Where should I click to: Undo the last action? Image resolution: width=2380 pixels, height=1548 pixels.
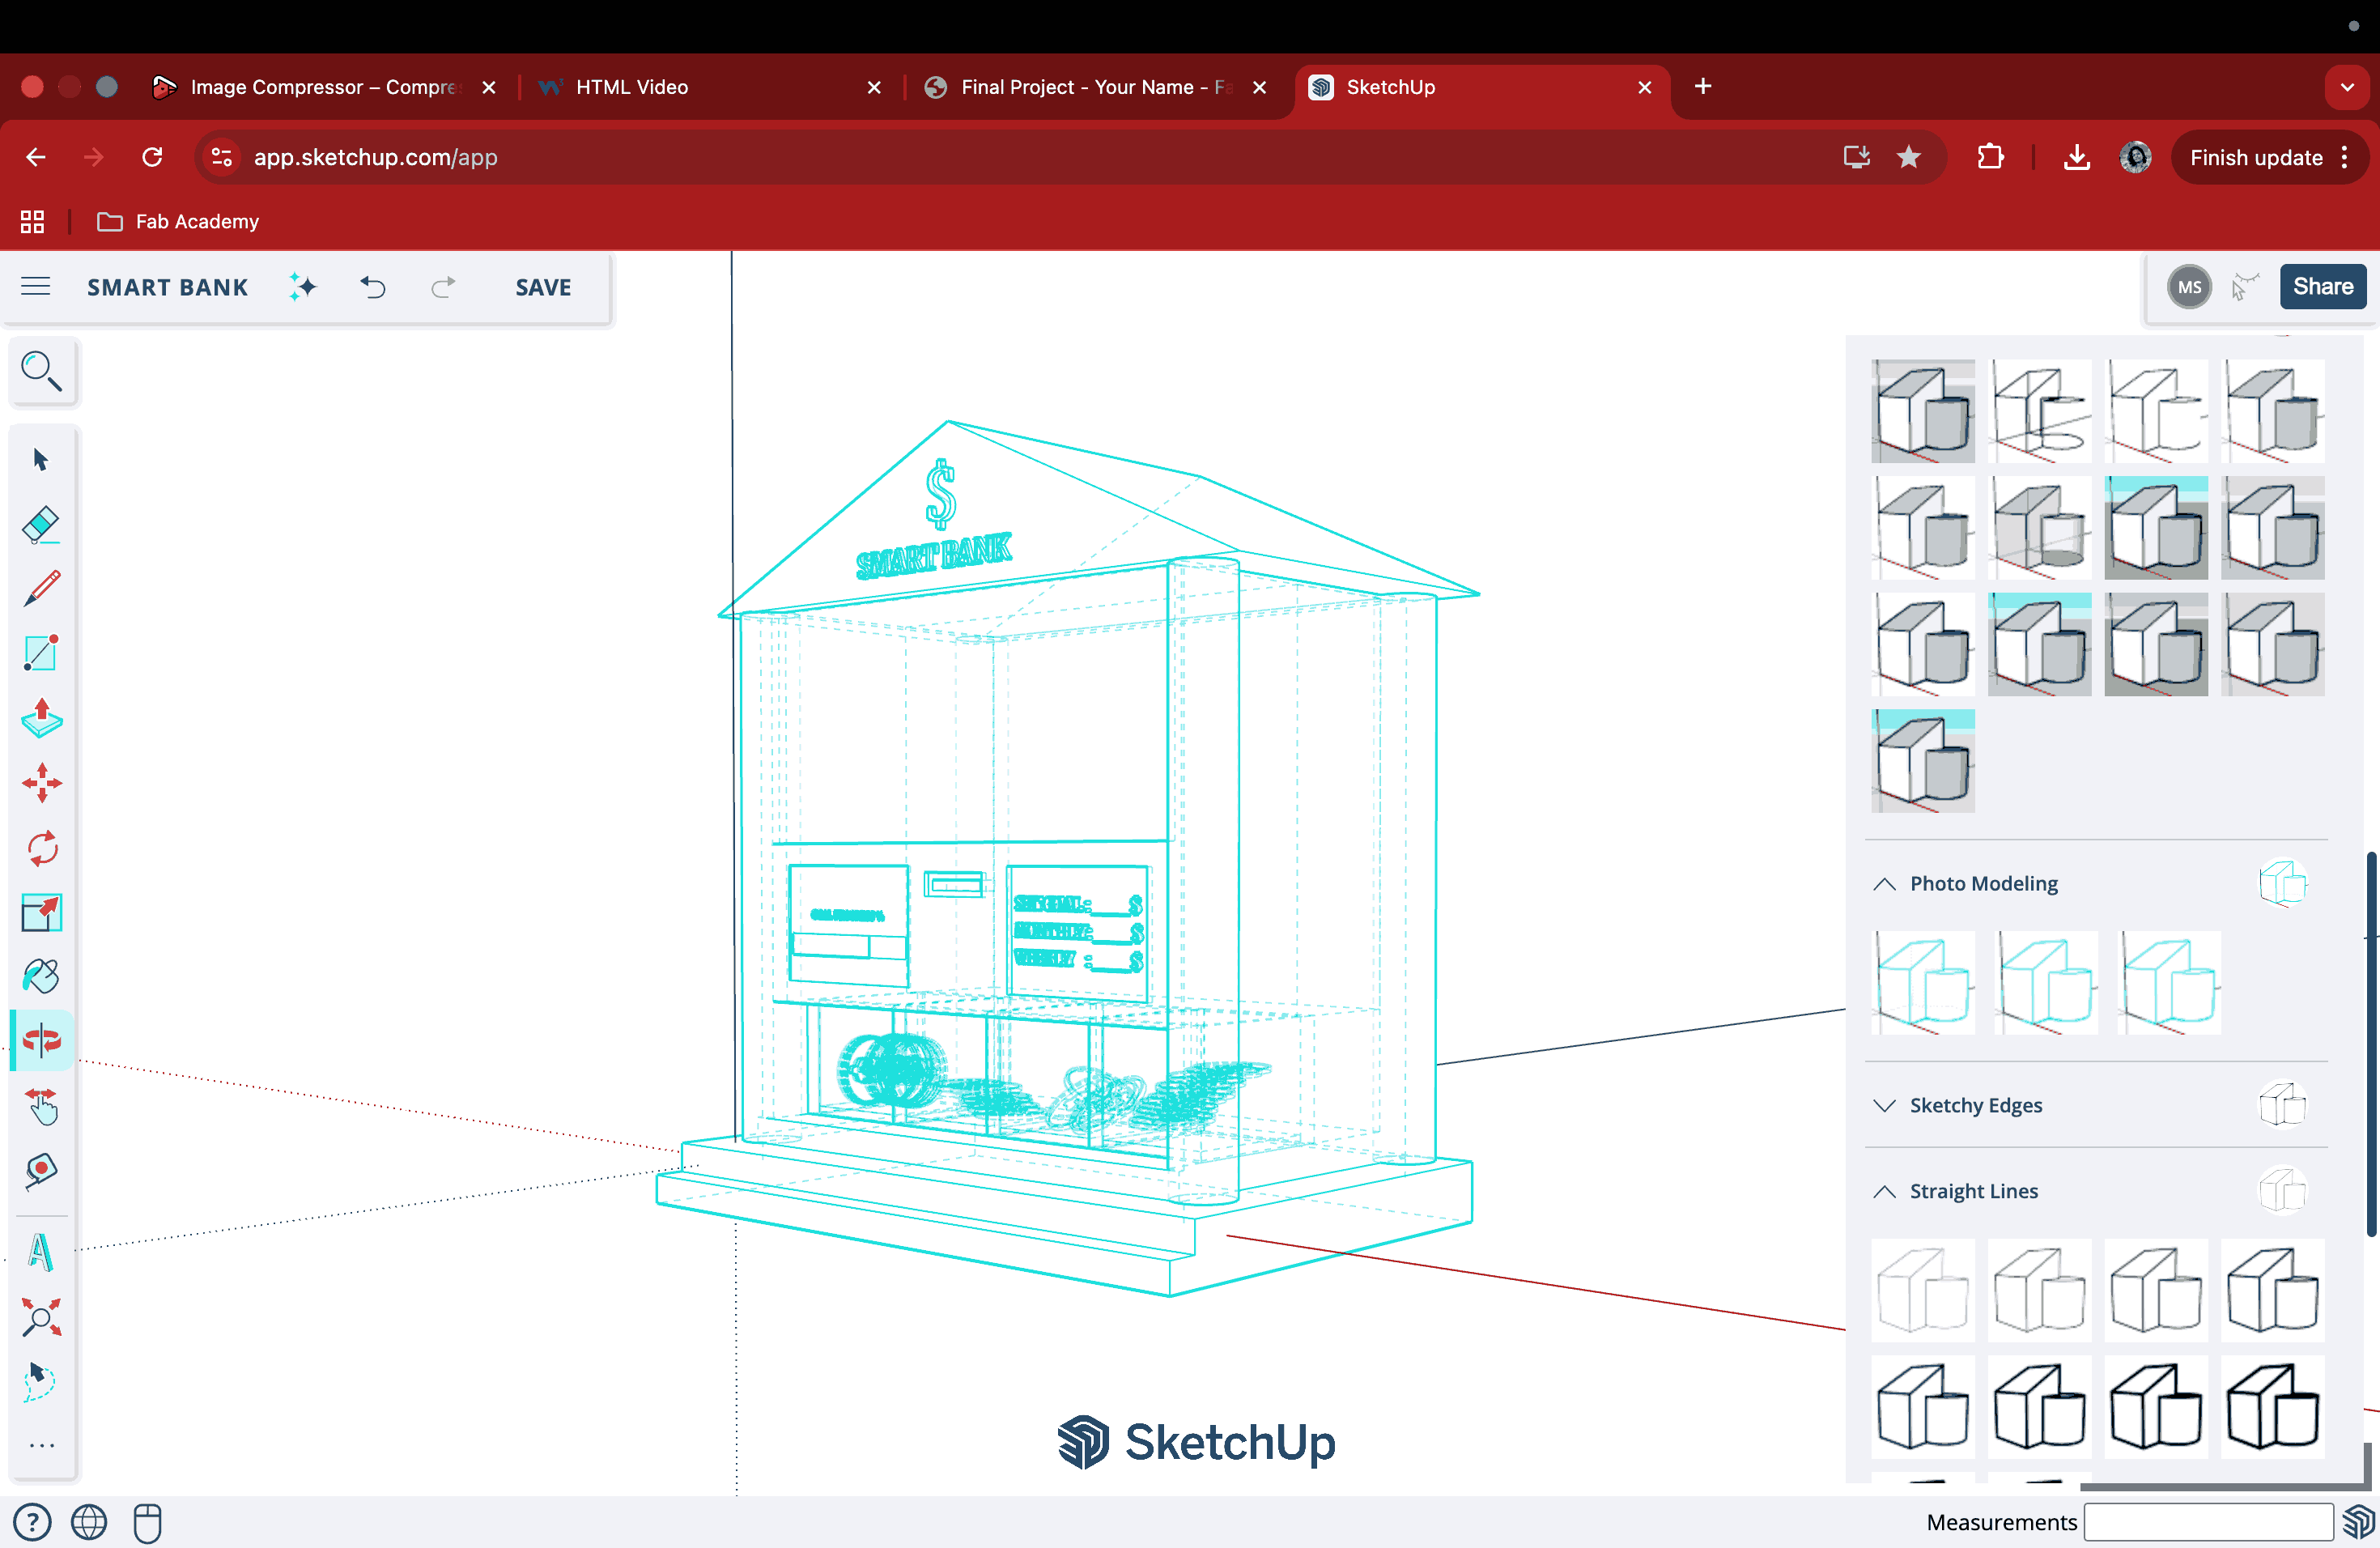[373, 288]
